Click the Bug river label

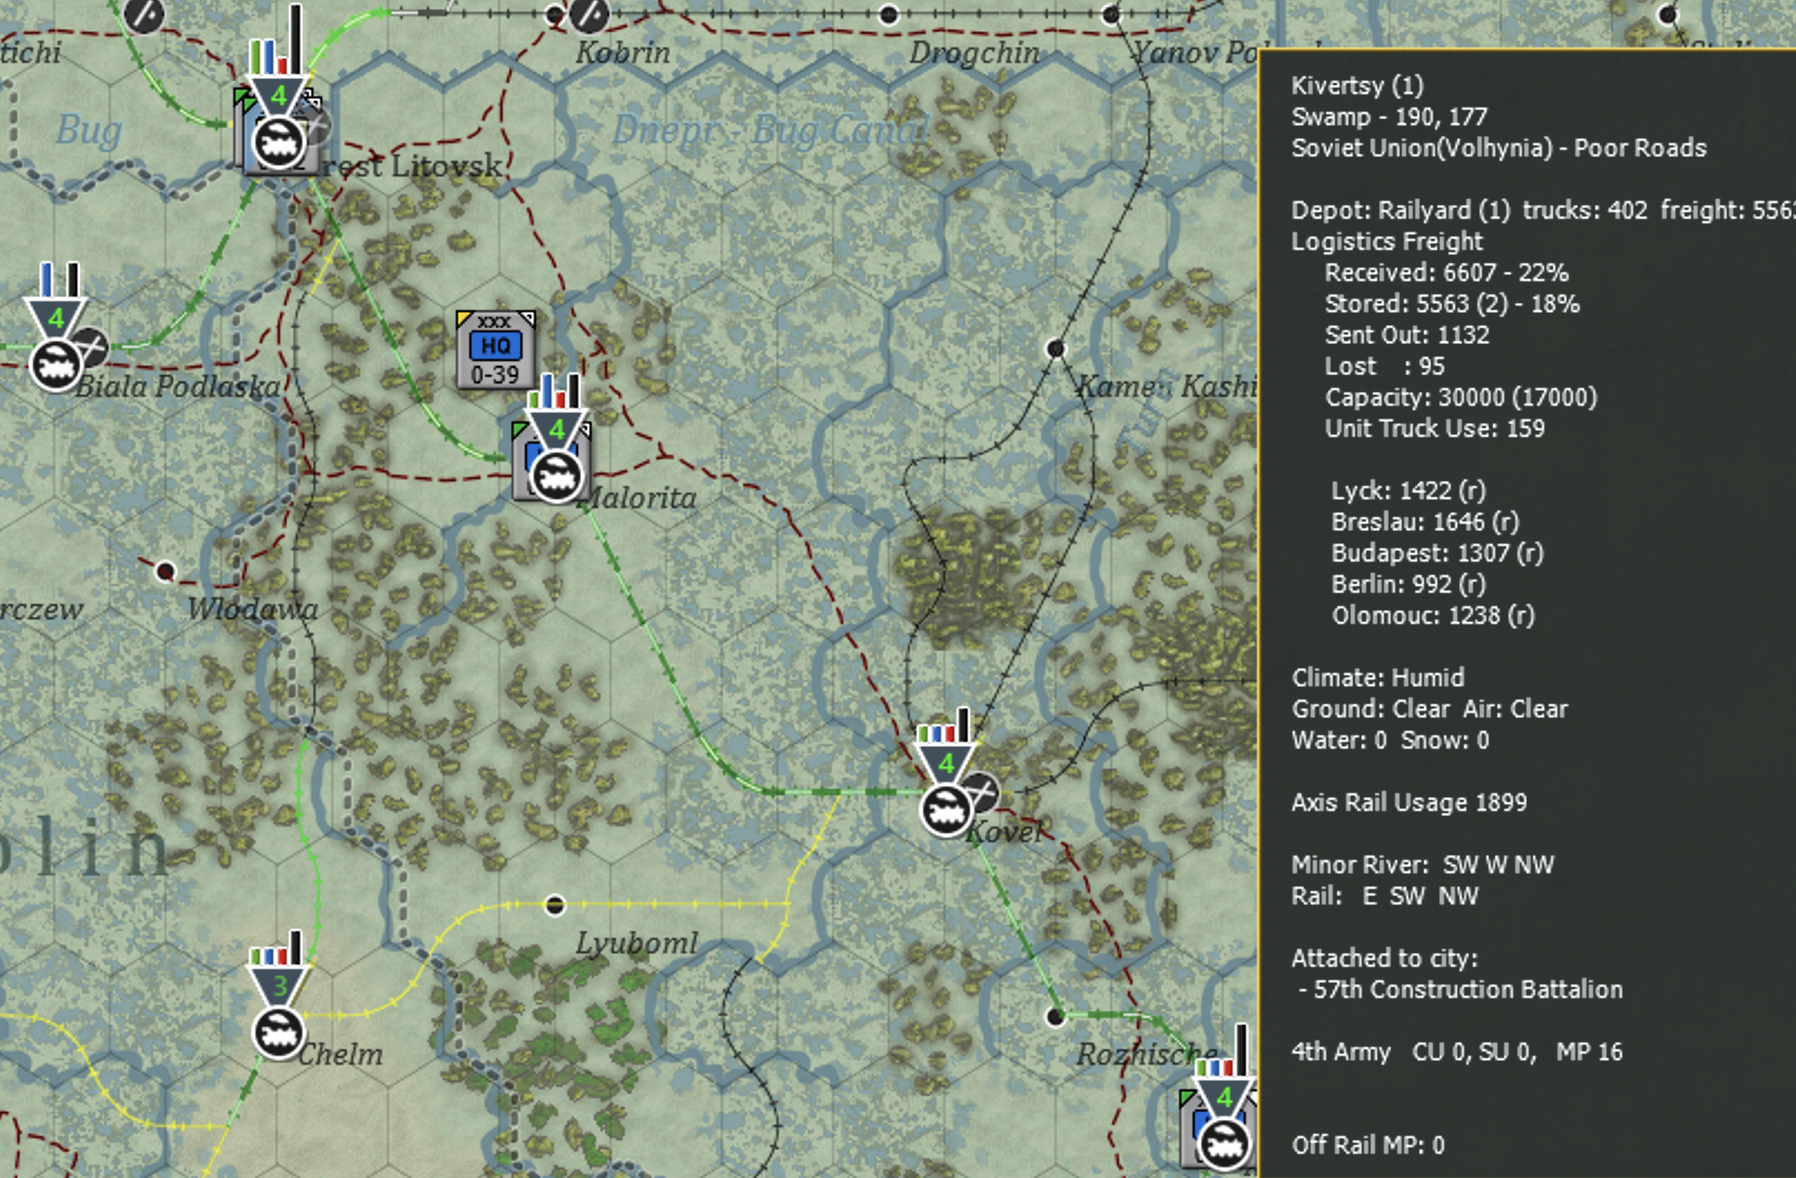[89, 131]
